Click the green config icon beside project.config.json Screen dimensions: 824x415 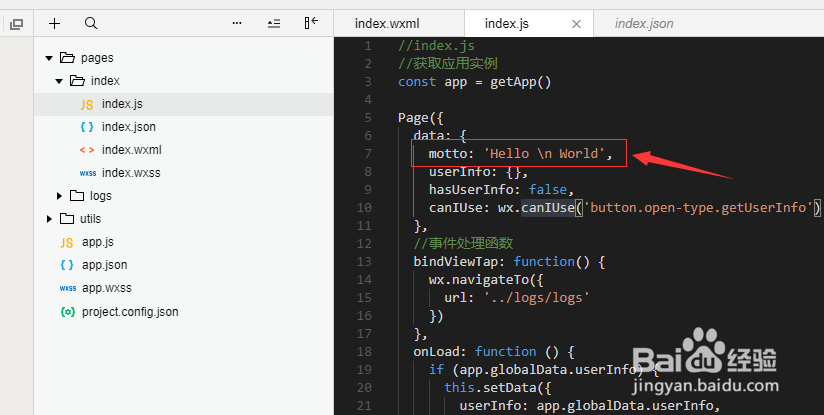67,312
